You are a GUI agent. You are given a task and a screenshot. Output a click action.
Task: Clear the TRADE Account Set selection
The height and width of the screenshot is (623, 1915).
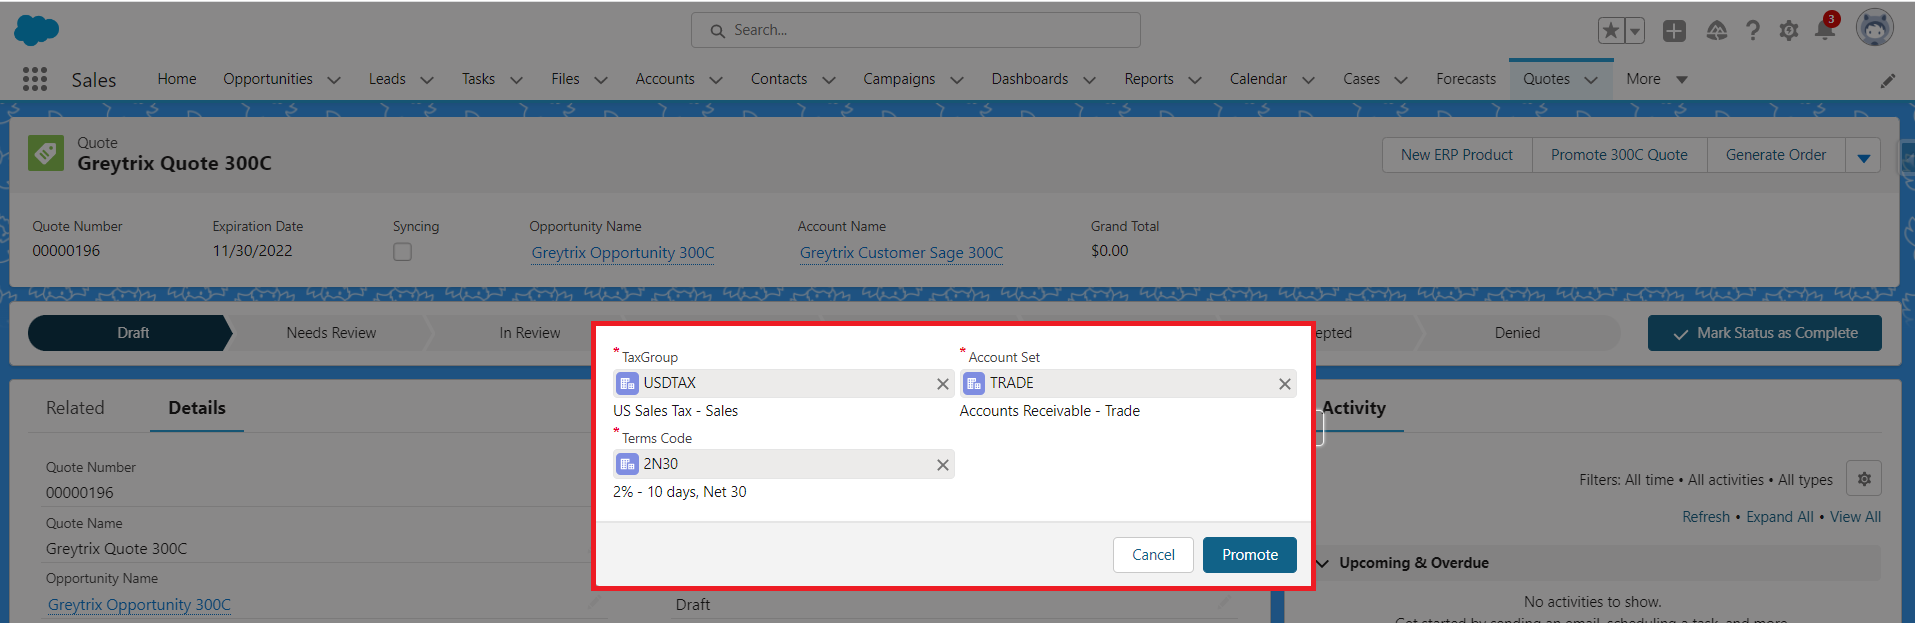pos(1284,384)
